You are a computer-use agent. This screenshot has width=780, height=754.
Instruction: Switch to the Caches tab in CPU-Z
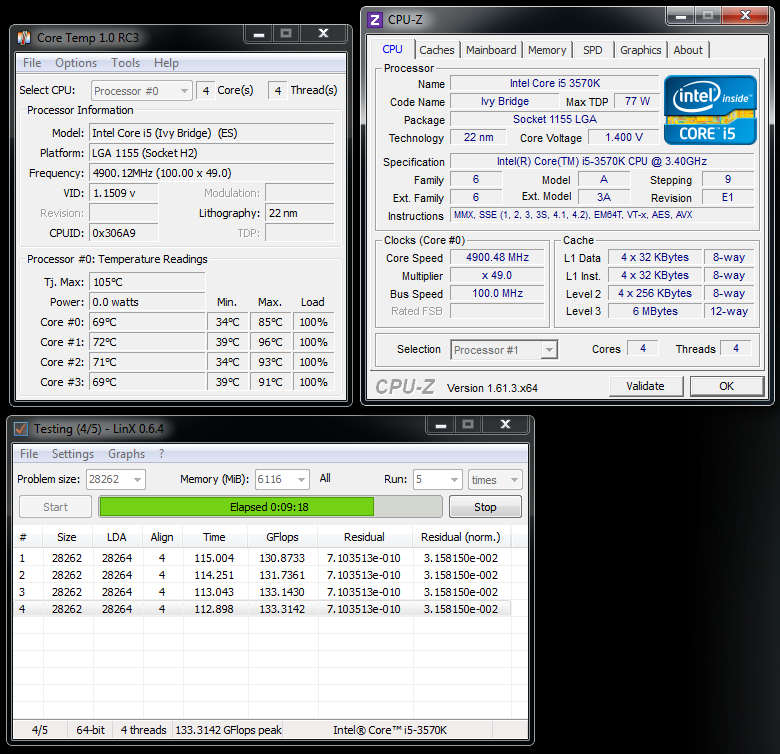437,50
